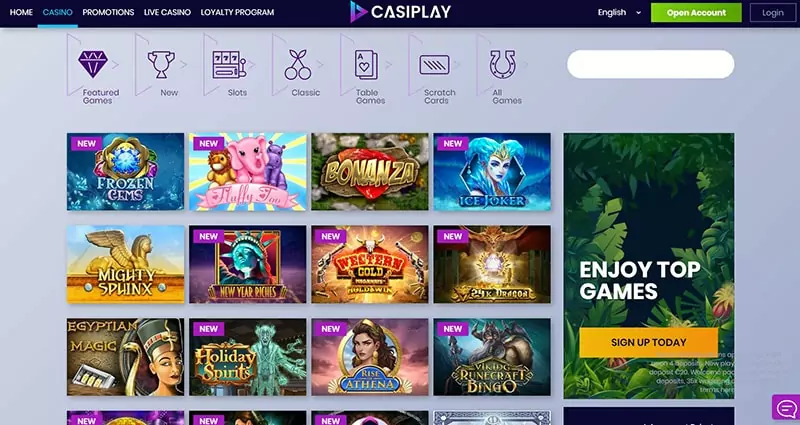Viewport: 800px width, 425px height.
Task: Focus the game search field
Action: [x=651, y=64]
